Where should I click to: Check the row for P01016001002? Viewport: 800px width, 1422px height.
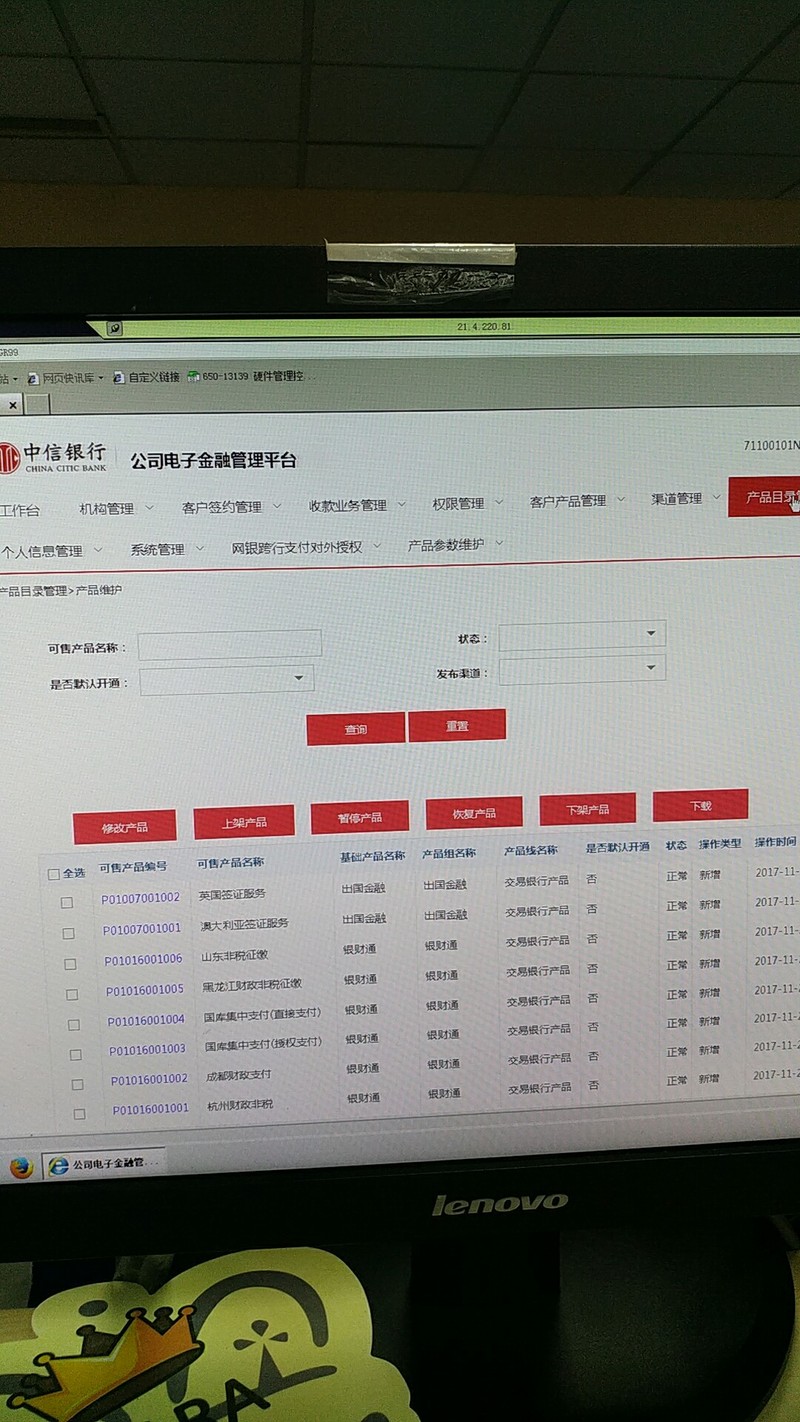(x=78, y=1085)
